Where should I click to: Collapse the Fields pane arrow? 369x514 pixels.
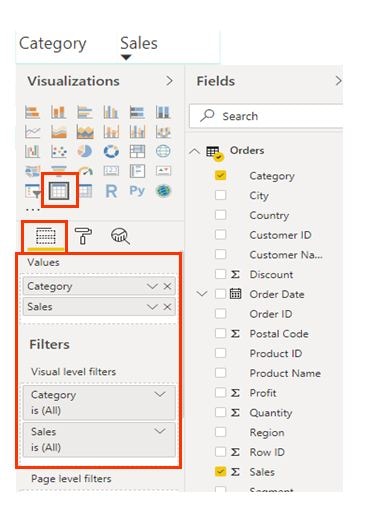338,81
